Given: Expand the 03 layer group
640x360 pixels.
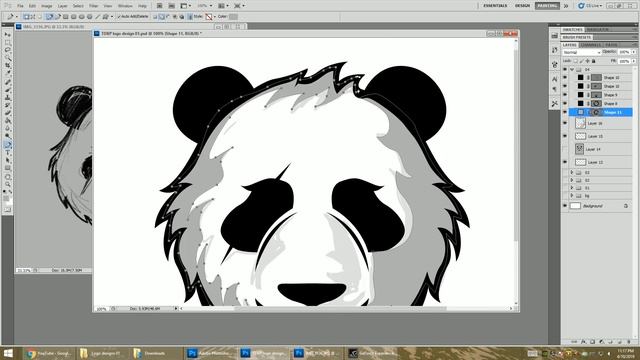Looking at the screenshot, I should click(572, 172).
